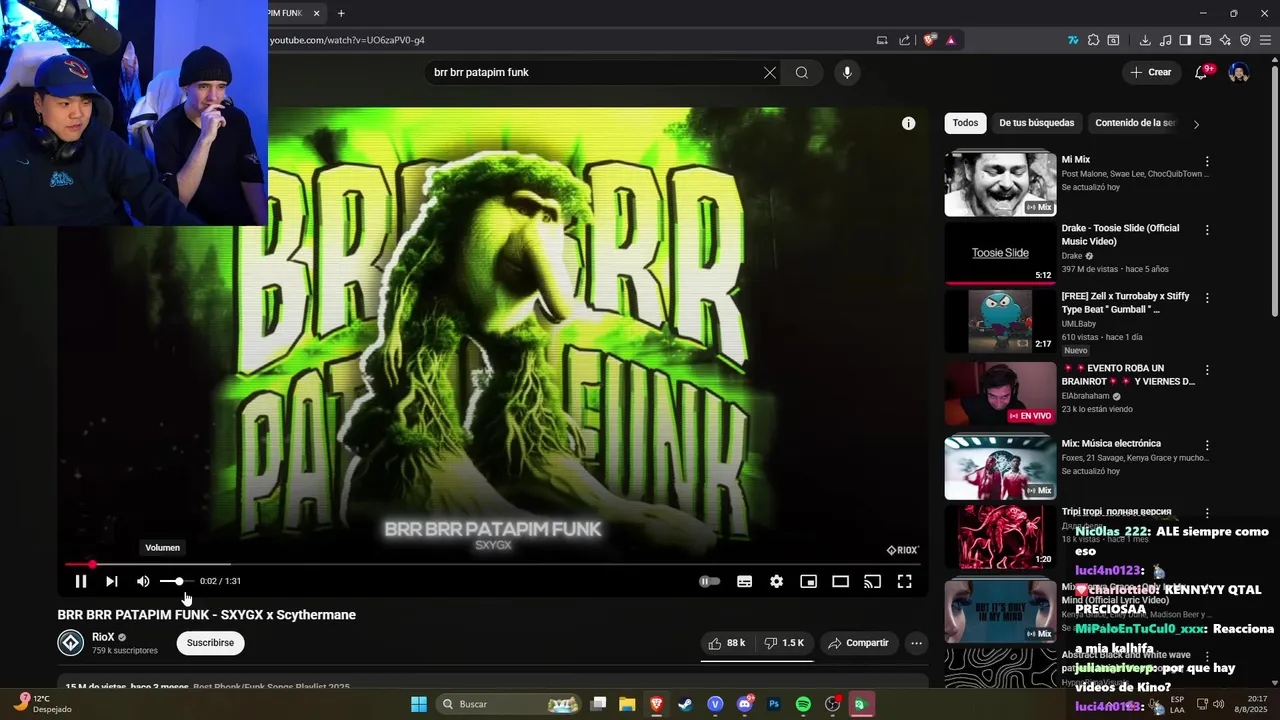Click the RioX channel avatar

[70, 643]
